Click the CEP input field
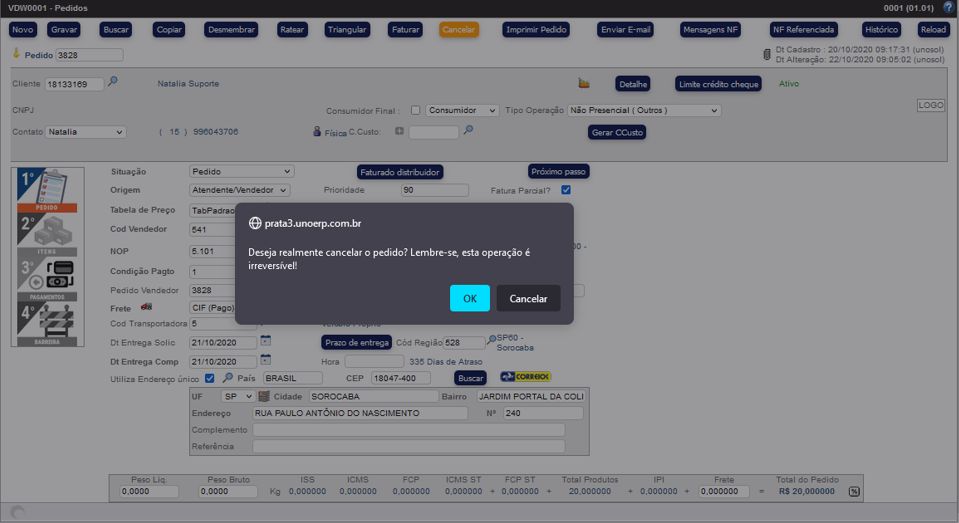The height and width of the screenshot is (523, 959). pyautogui.click(x=399, y=378)
